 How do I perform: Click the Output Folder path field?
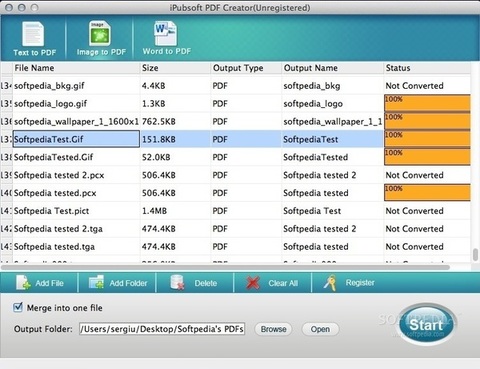pyautogui.click(x=162, y=329)
